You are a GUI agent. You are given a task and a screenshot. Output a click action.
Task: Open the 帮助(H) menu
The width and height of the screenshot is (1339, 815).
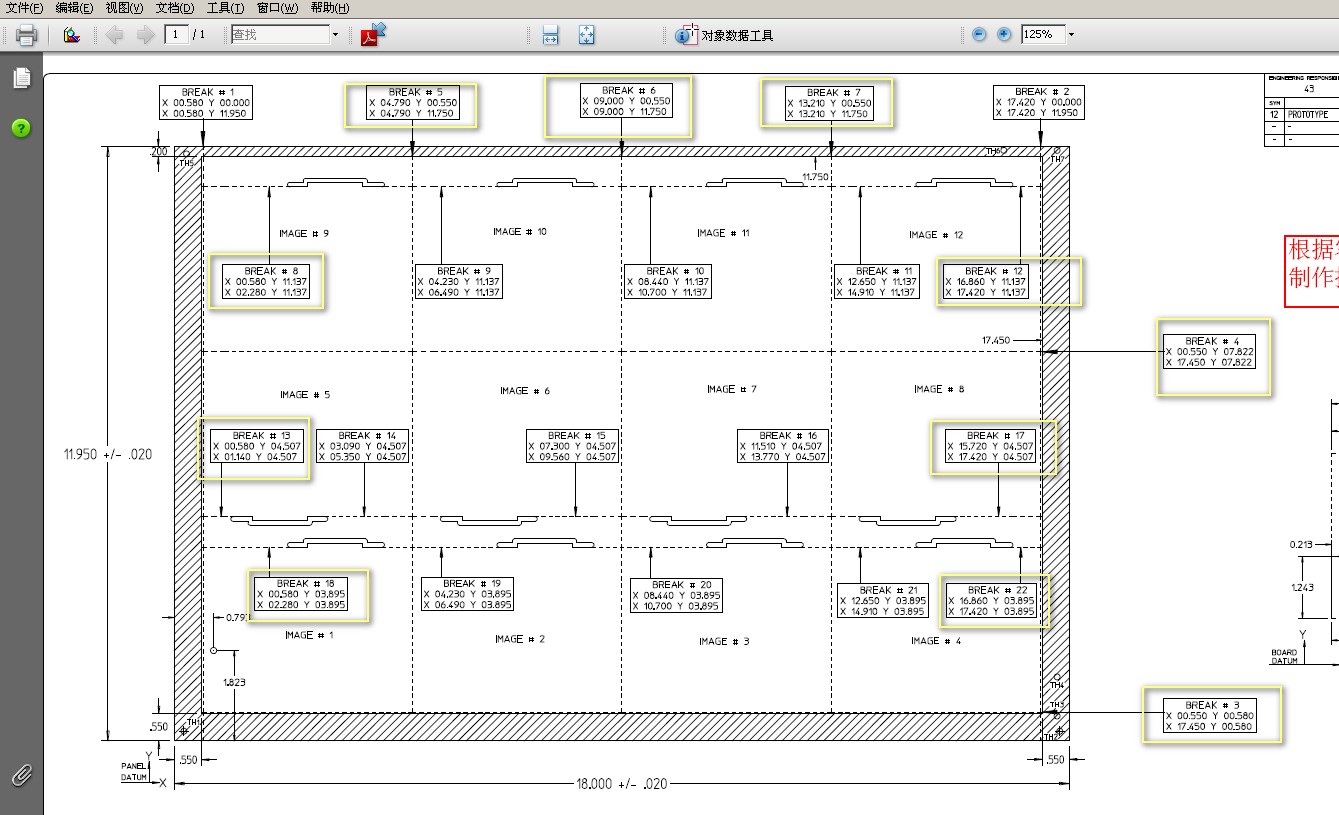(330, 8)
